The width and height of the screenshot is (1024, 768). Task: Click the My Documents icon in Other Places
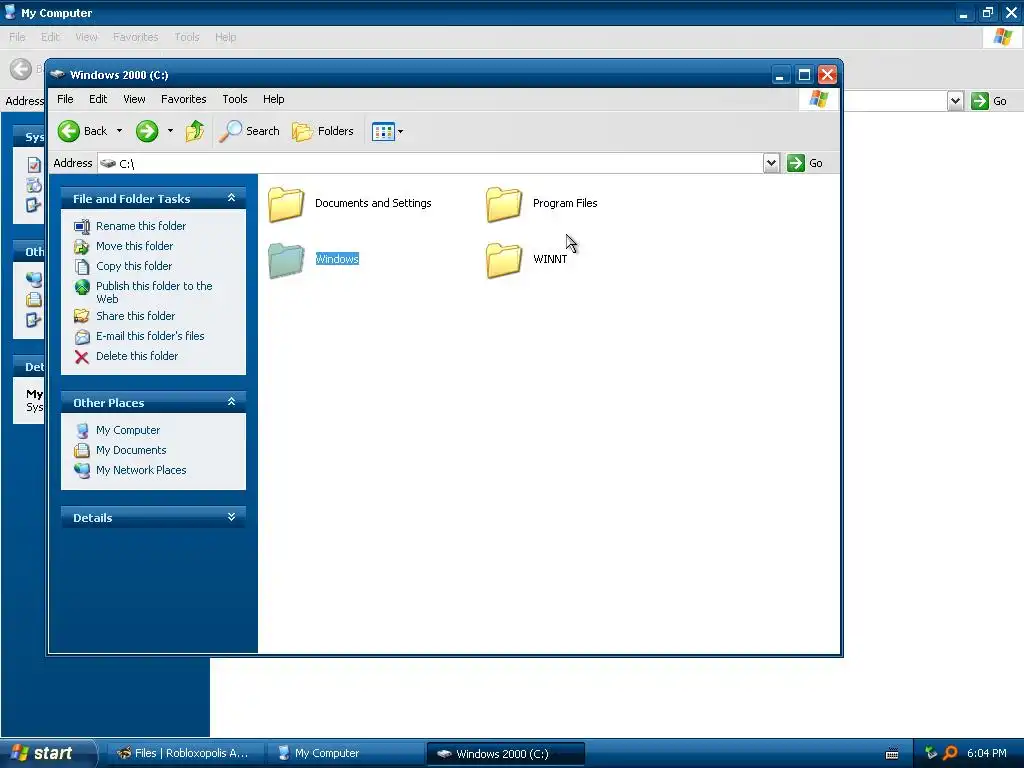[x=82, y=451]
